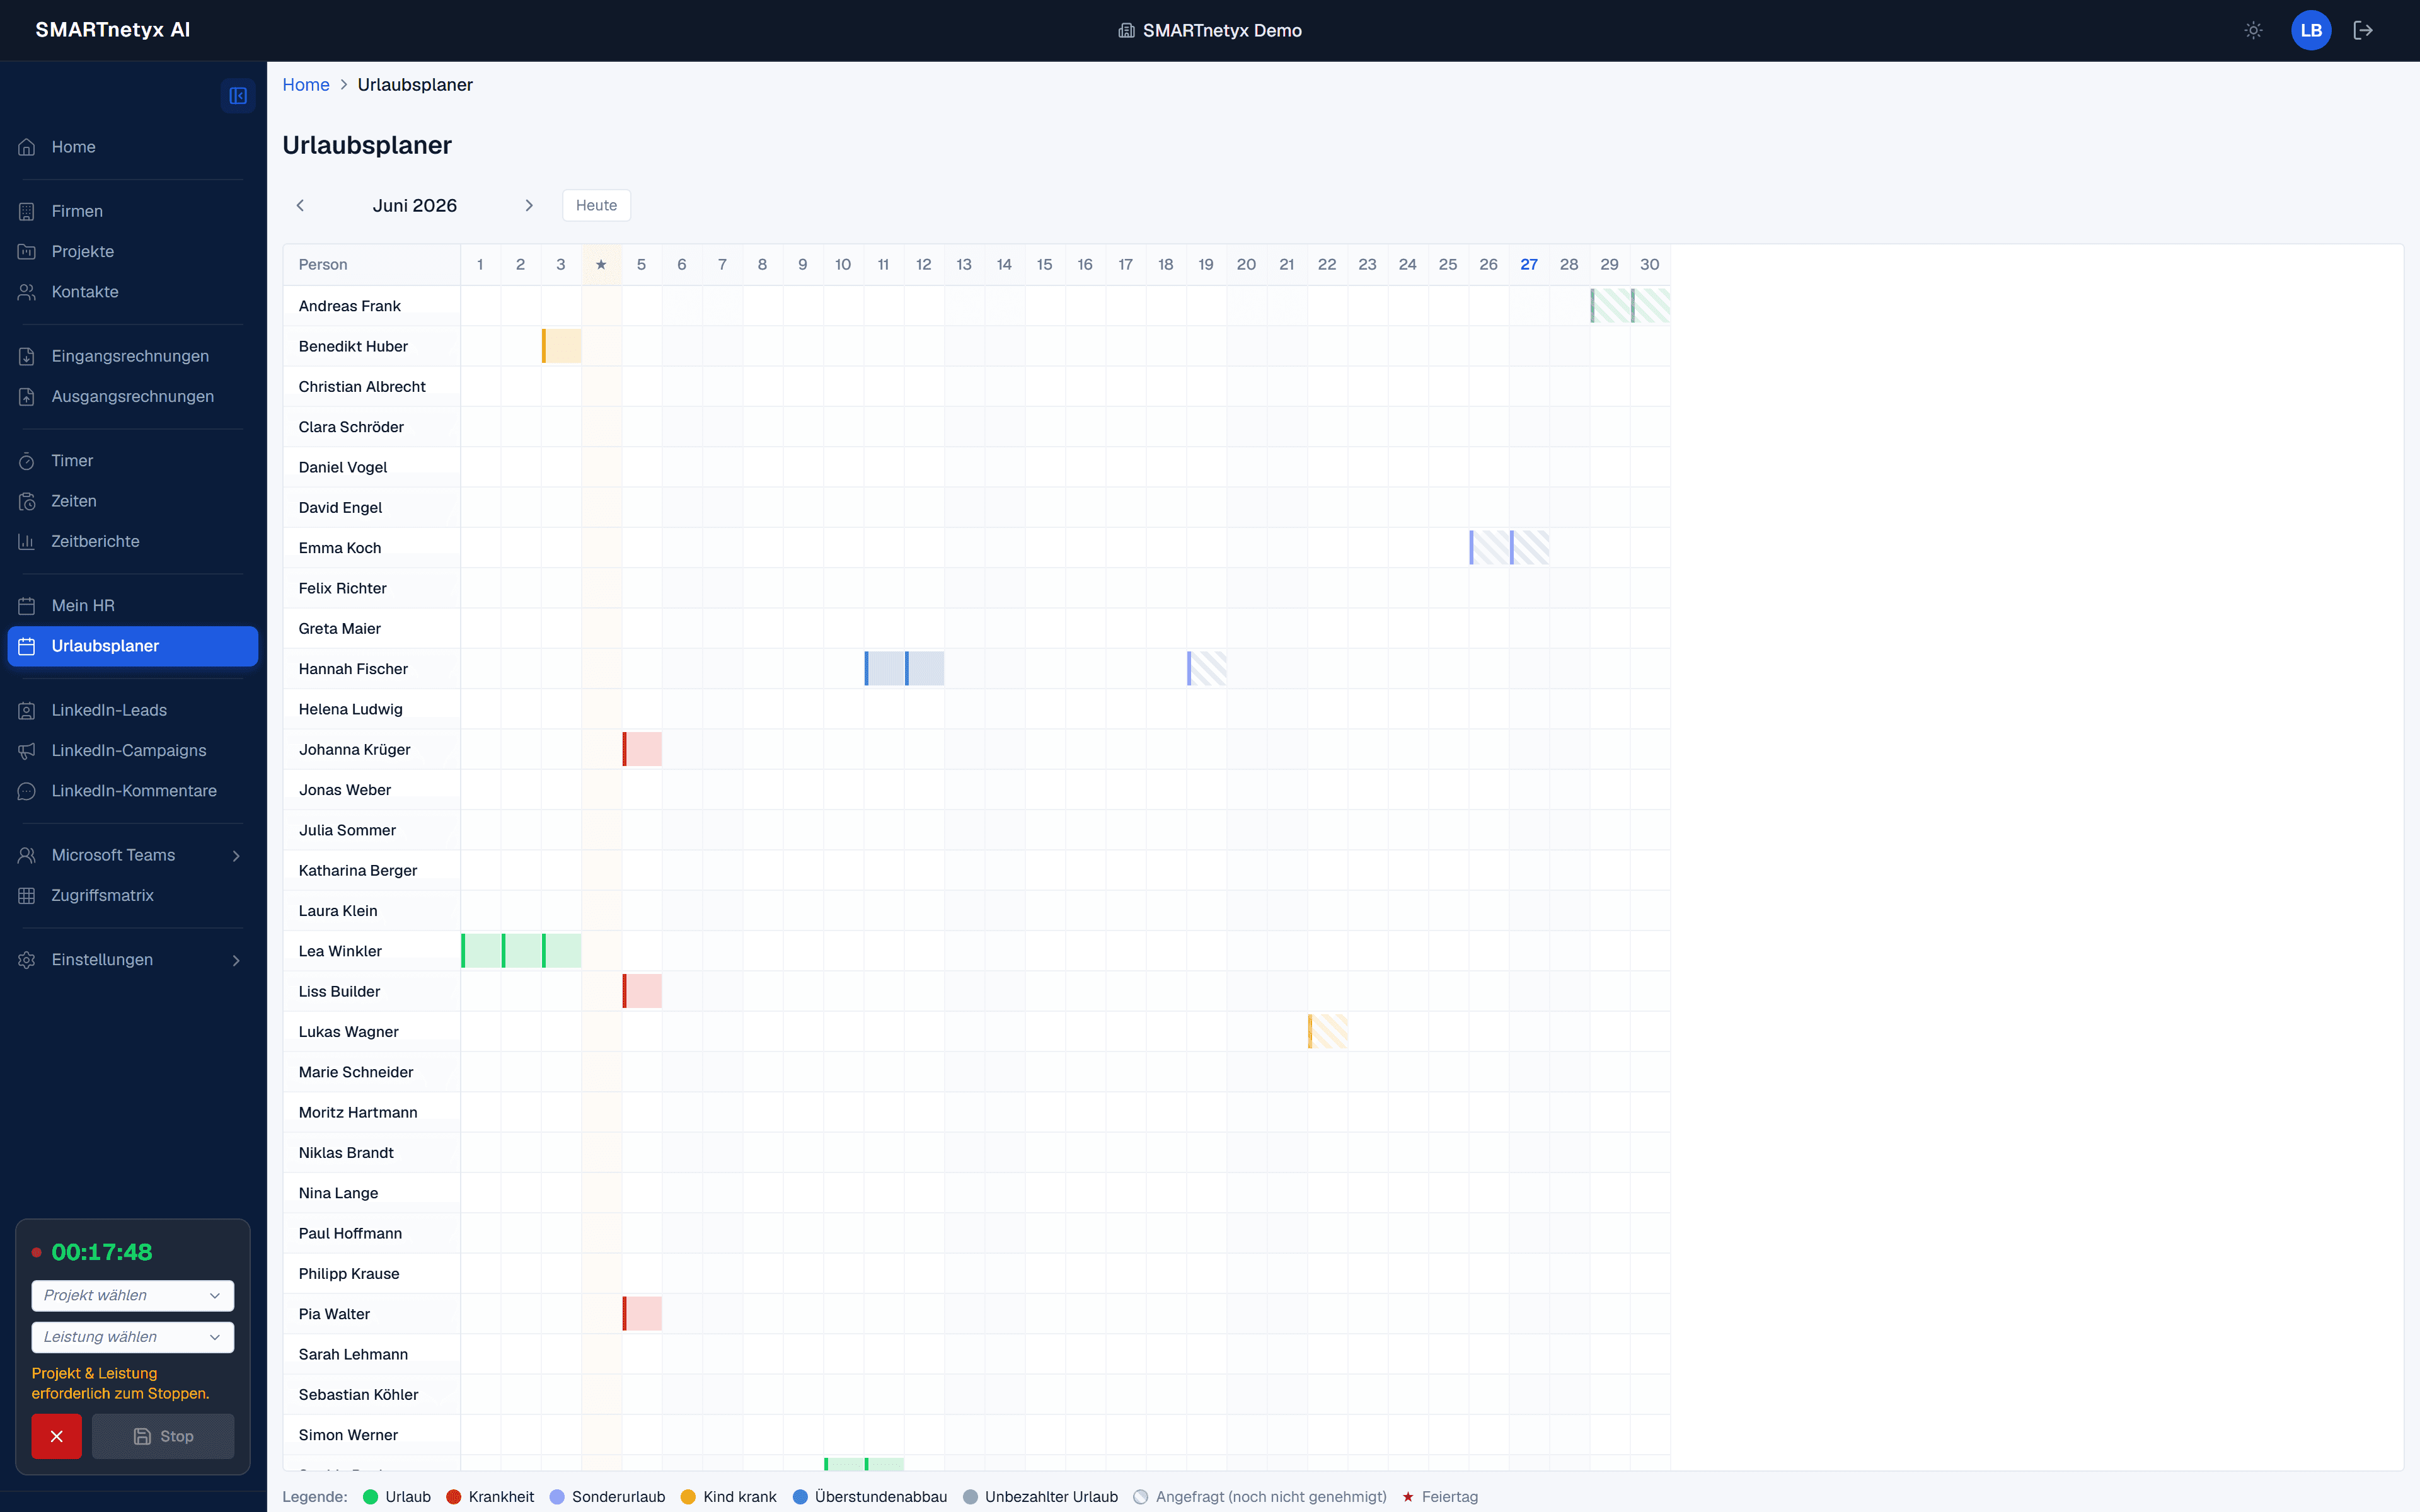Image resolution: width=2420 pixels, height=1512 pixels.
Task: Click Lukas Wagner's hatched orange block
Action: [1328, 1032]
